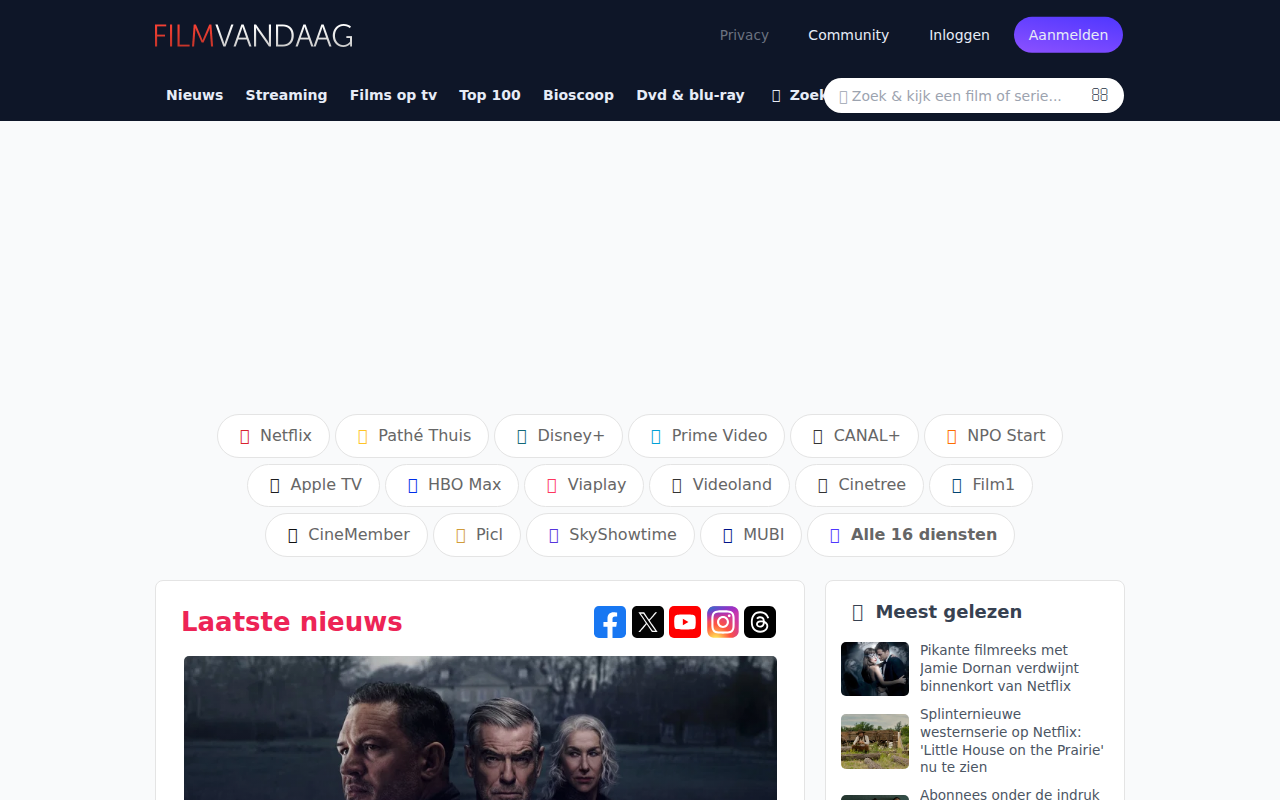Read 'Splinternieuwe westernserie op Netflix' article
The image size is (1280, 800).
[1012, 741]
